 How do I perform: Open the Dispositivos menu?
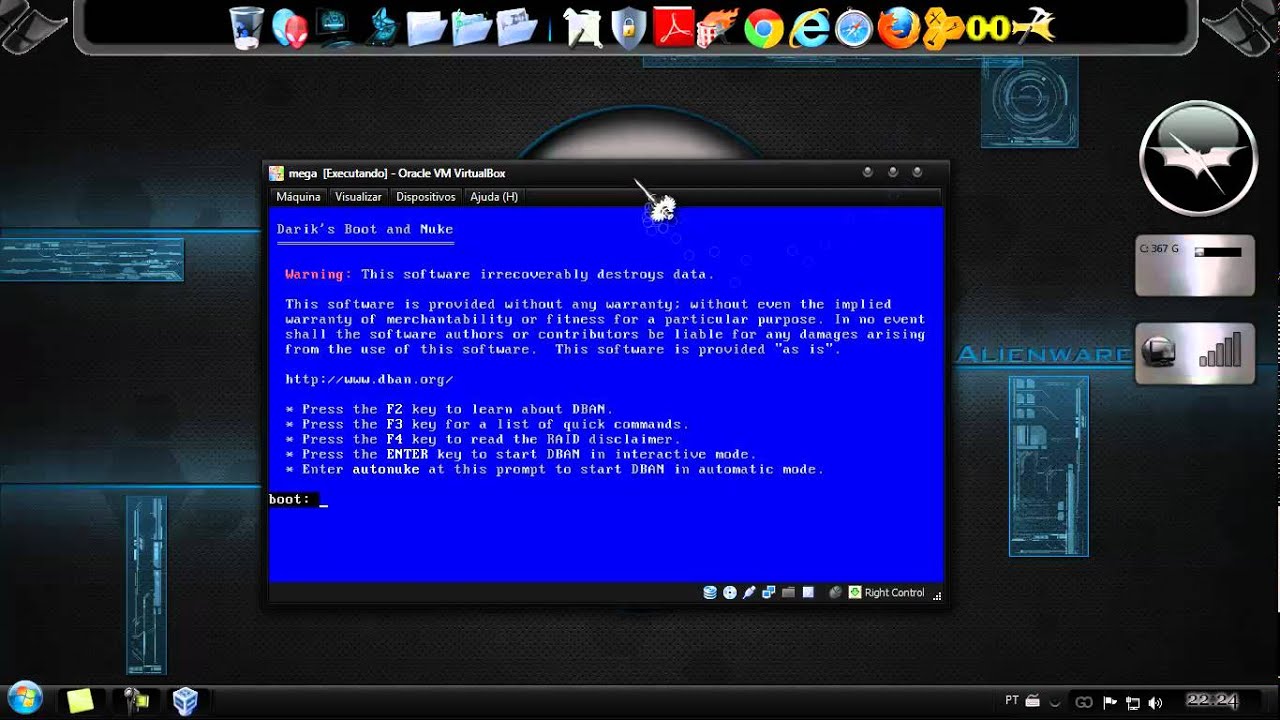click(x=426, y=197)
